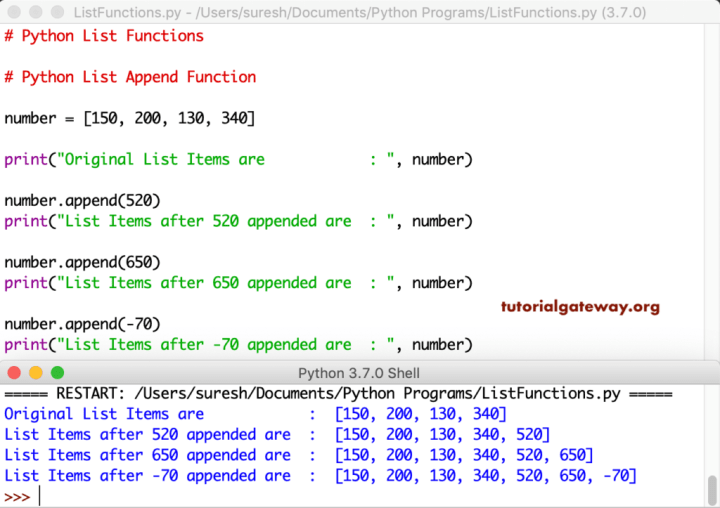Screen dimensions: 720x508
Task: Place cursor in 'number = [150, 200, 130, 340]' line
Action: click(x=129, y=119)
